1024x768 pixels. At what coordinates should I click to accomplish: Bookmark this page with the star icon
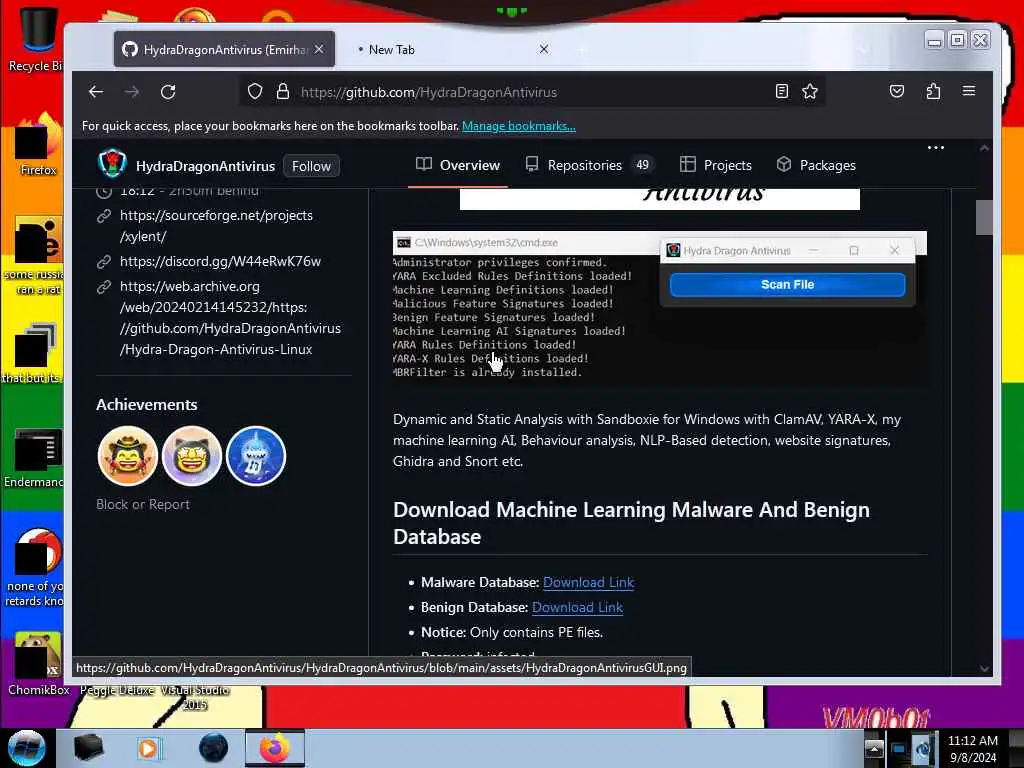point(810,91)
